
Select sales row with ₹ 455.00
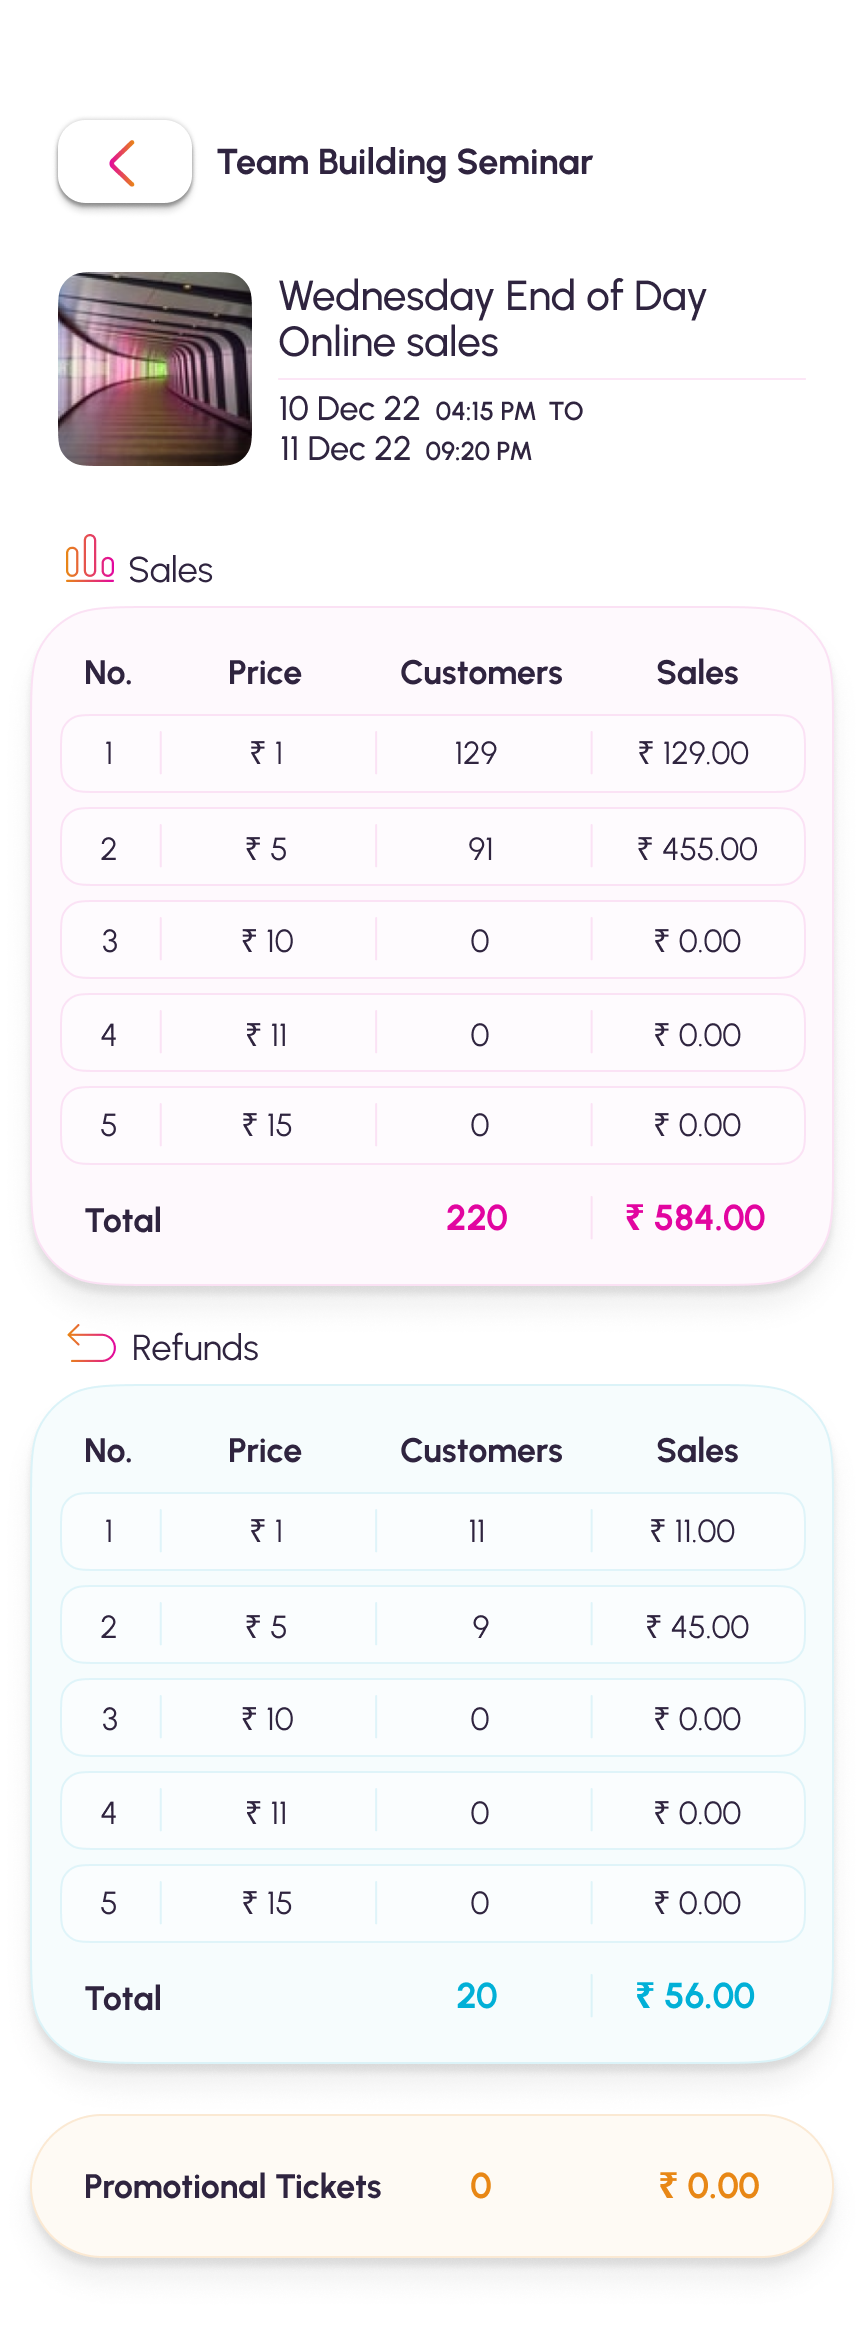click(433, 848)
